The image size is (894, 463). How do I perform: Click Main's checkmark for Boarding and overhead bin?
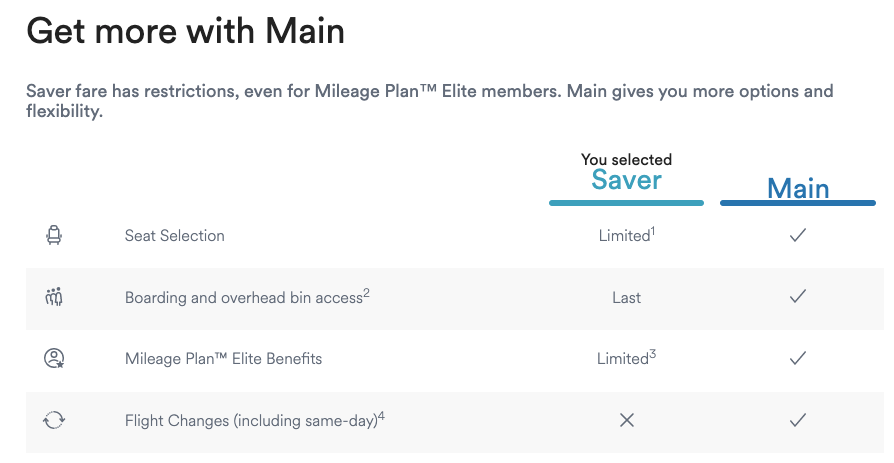coord(798,297)
